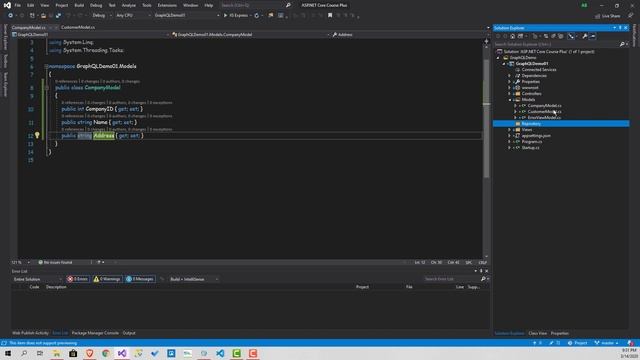The width and height of the screenshot is (640, 360).
Task: Toggle the 0 Errors filter
Action: point(78,279)
